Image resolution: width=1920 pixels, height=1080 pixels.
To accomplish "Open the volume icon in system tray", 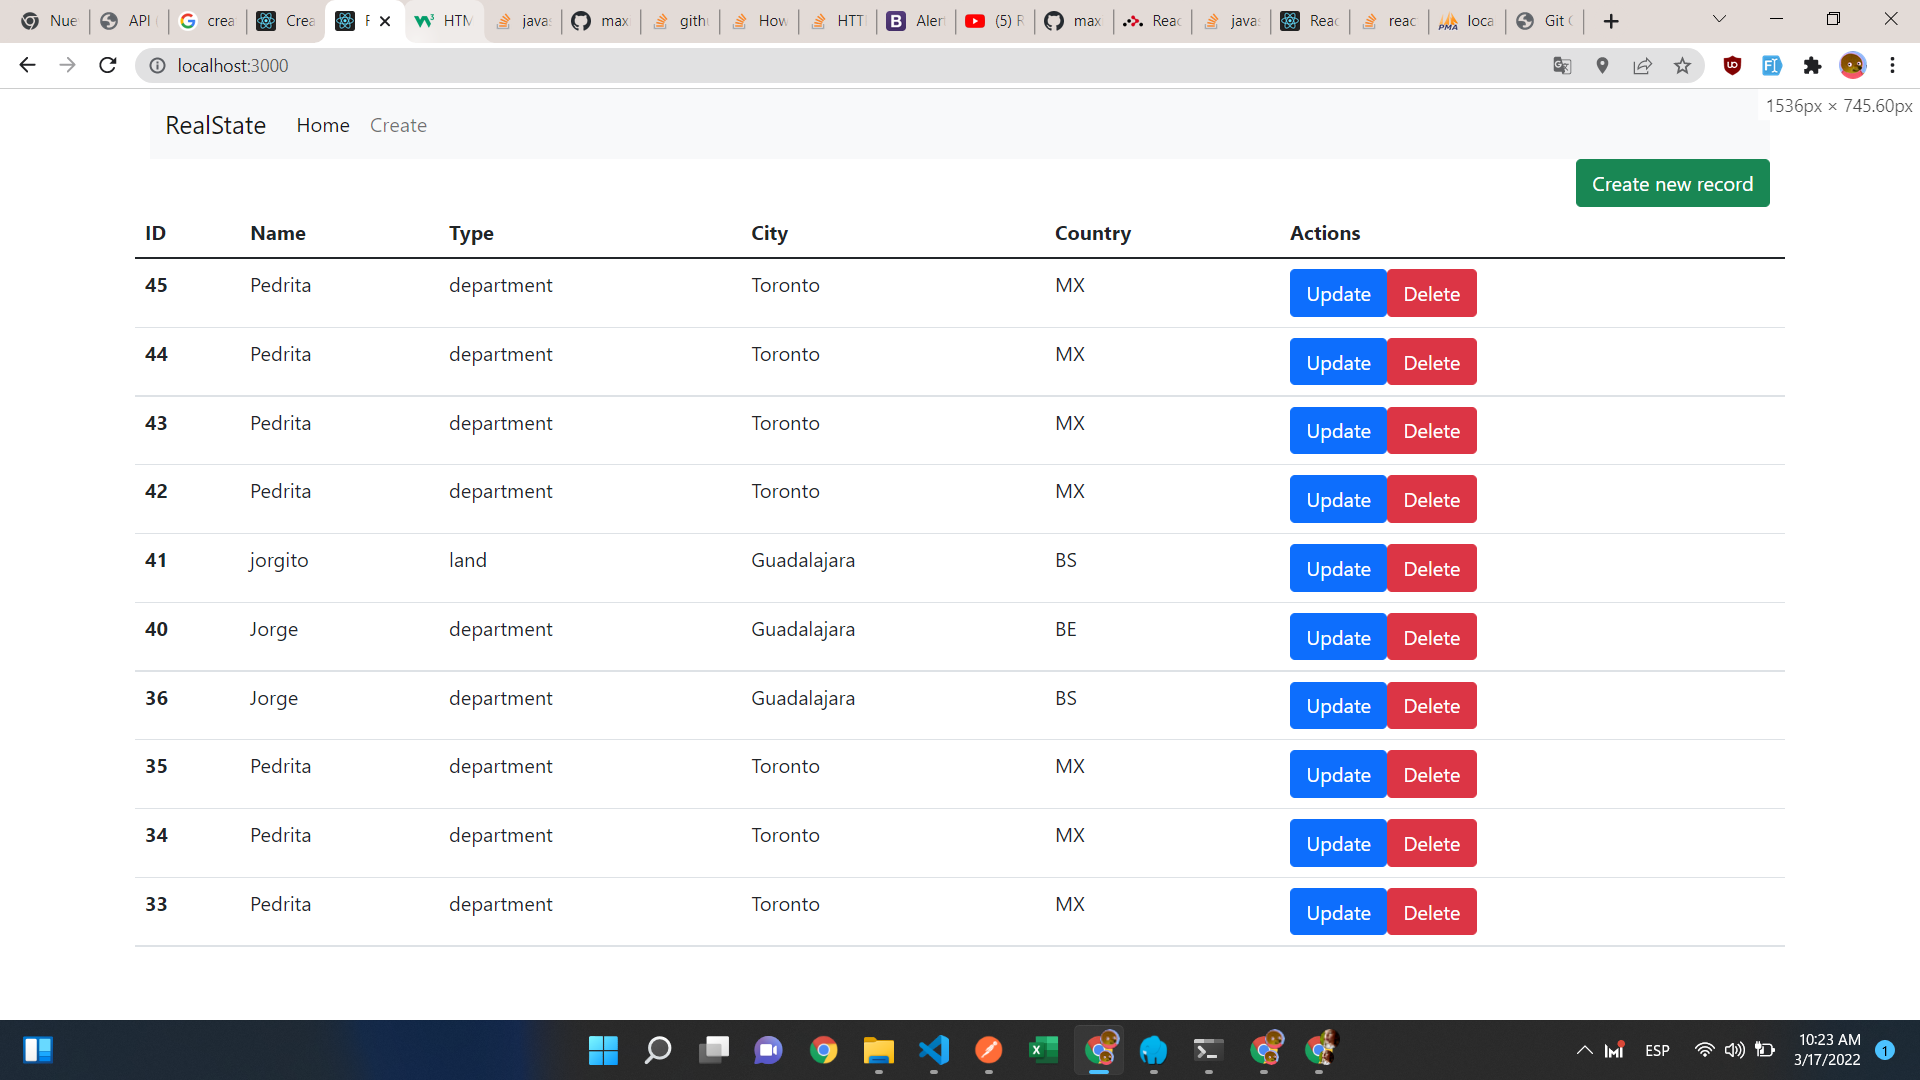I will tap(1734, 1050).
